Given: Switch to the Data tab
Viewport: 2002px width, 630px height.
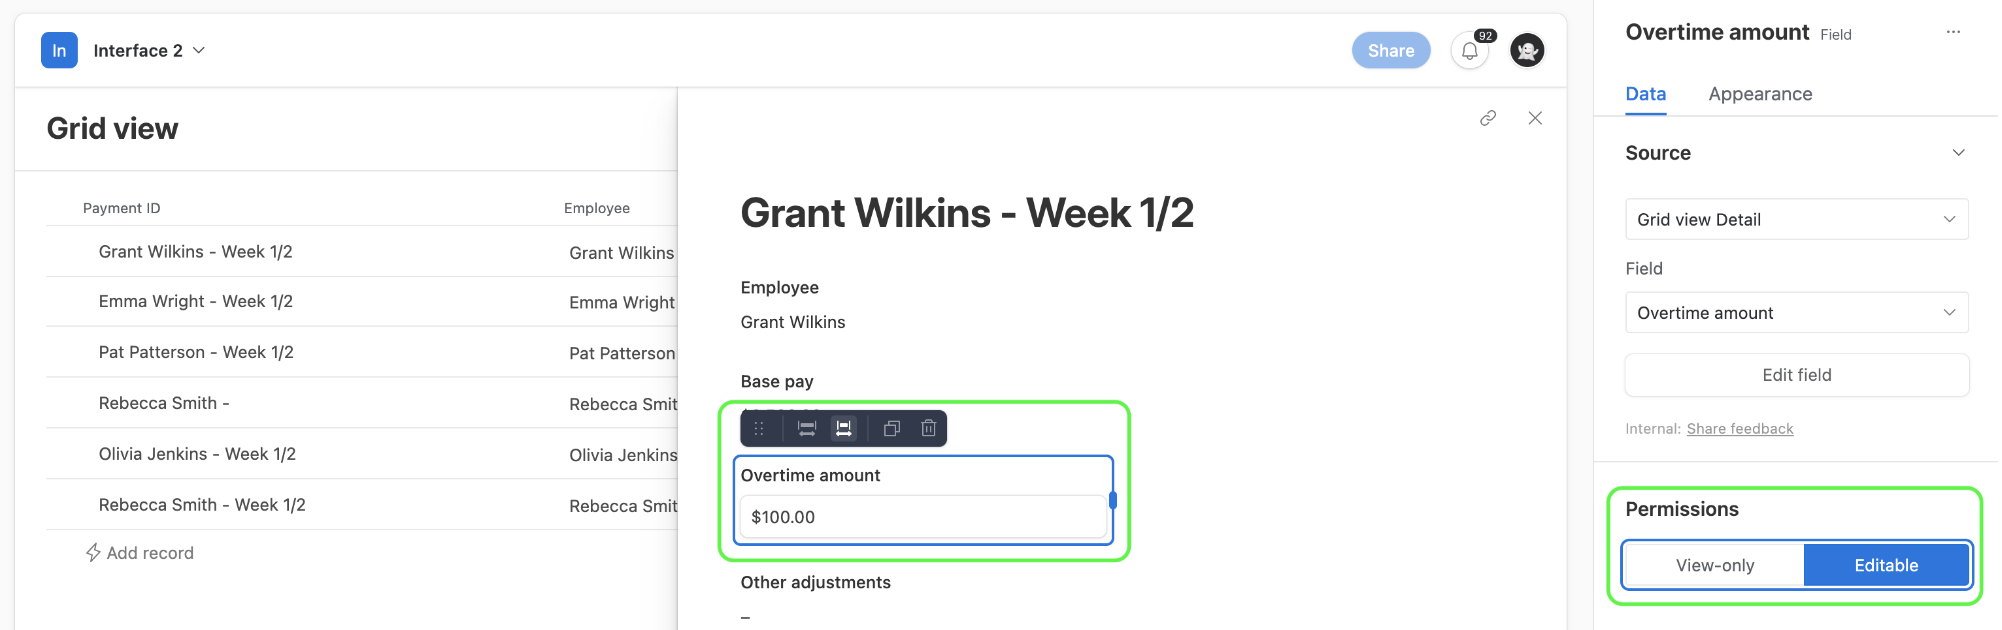Looking at the screenshot, I should point(1645,94).
